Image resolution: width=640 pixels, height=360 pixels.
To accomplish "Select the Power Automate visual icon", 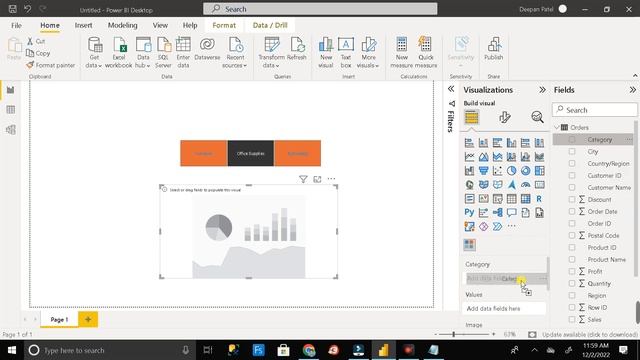I will [498, 227].
